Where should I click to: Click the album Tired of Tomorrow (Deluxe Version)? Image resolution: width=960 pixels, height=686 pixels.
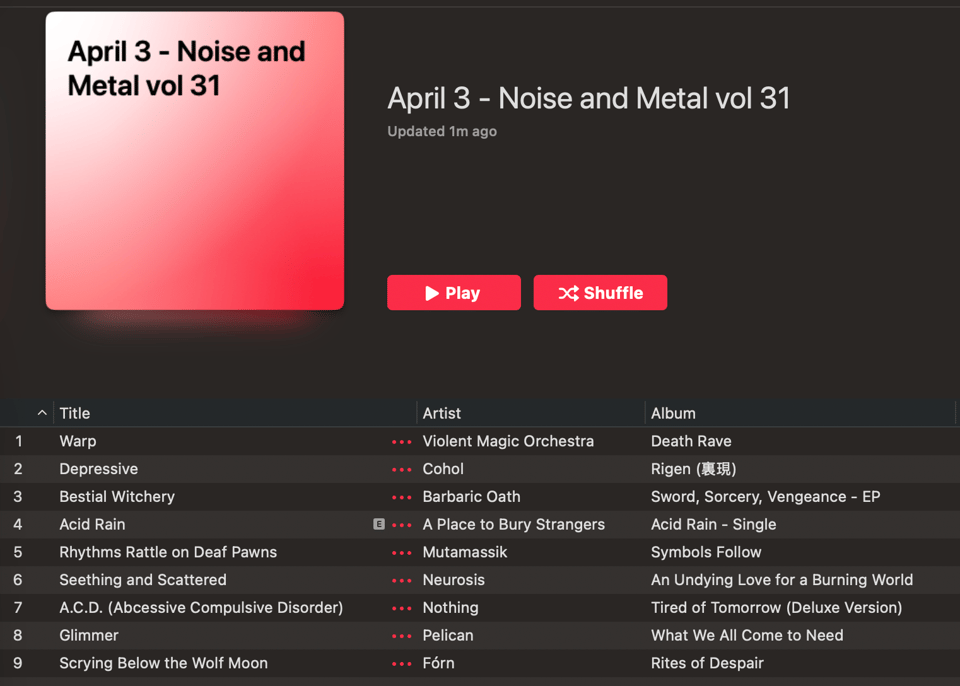(x=776, y=608)
